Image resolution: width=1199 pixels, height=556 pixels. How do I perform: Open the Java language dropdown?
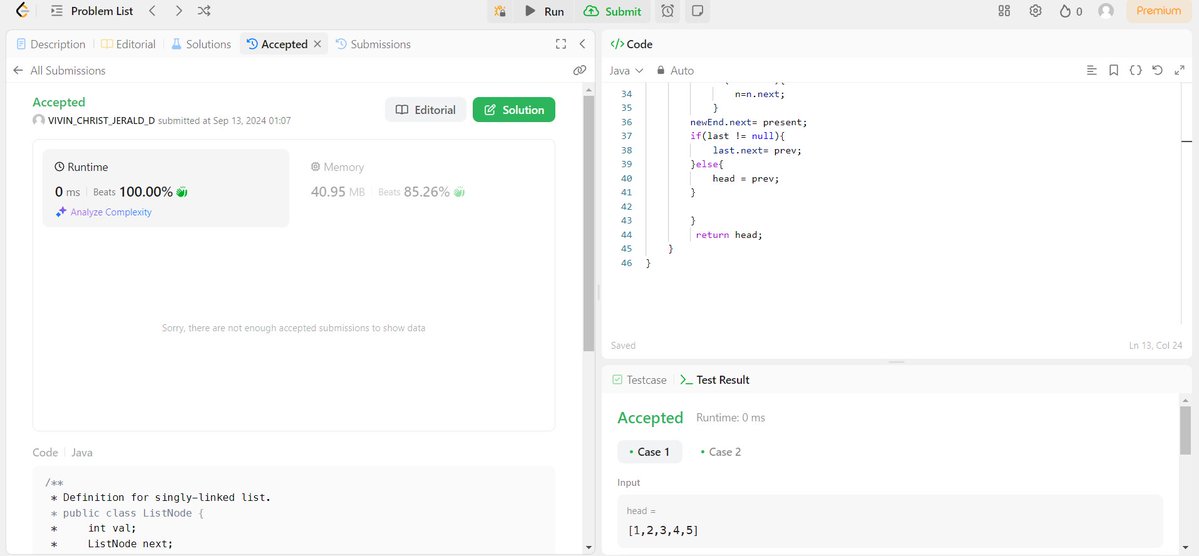pos(626,70)
